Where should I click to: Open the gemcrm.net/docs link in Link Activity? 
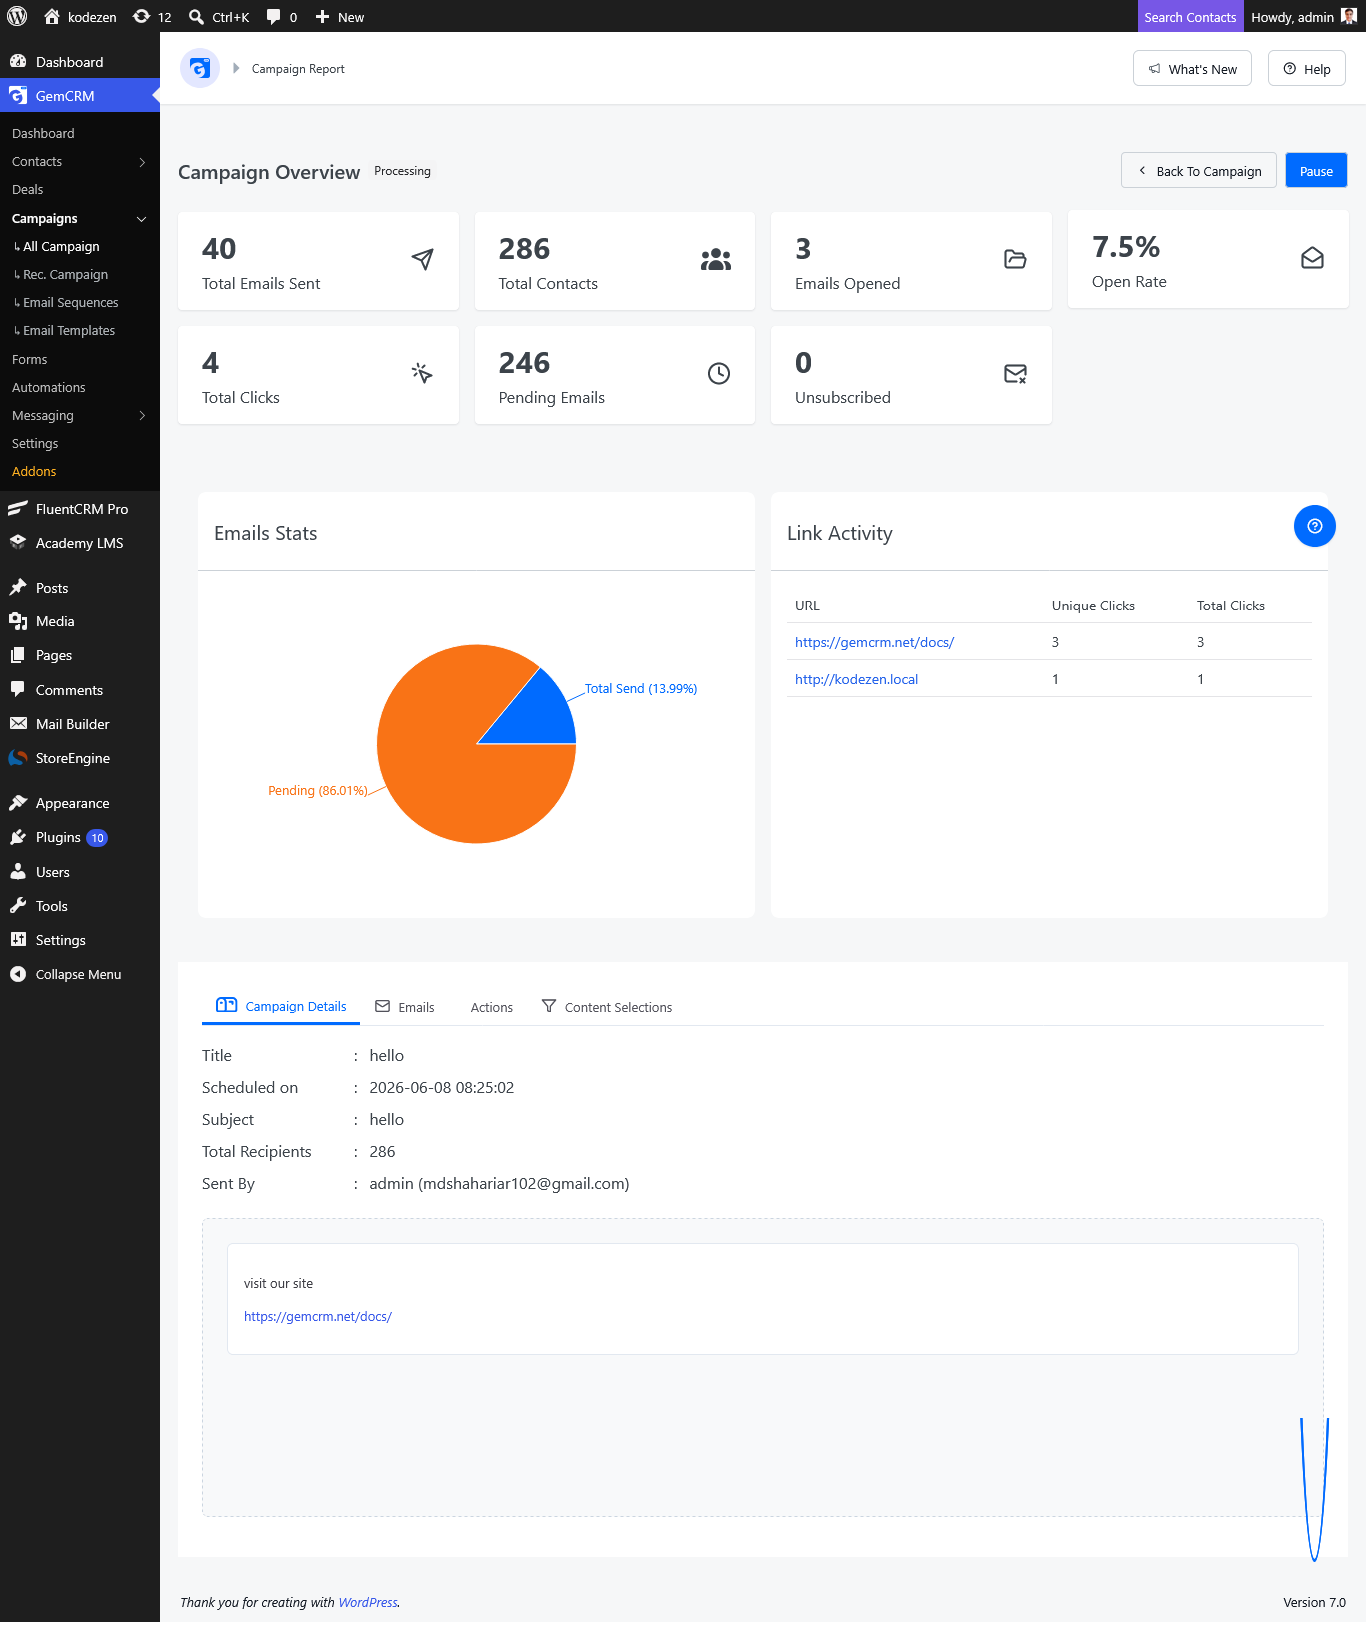[x=874, y=642]
